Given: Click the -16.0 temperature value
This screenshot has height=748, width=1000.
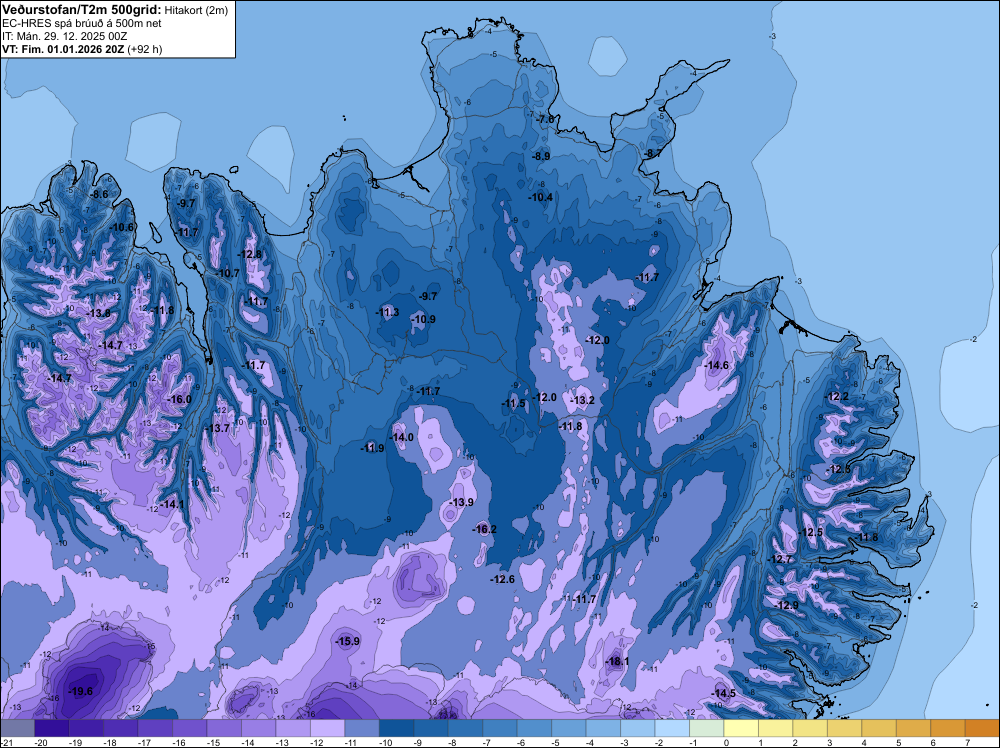Looking at the screenshot, I should click(x=179, y=399).
